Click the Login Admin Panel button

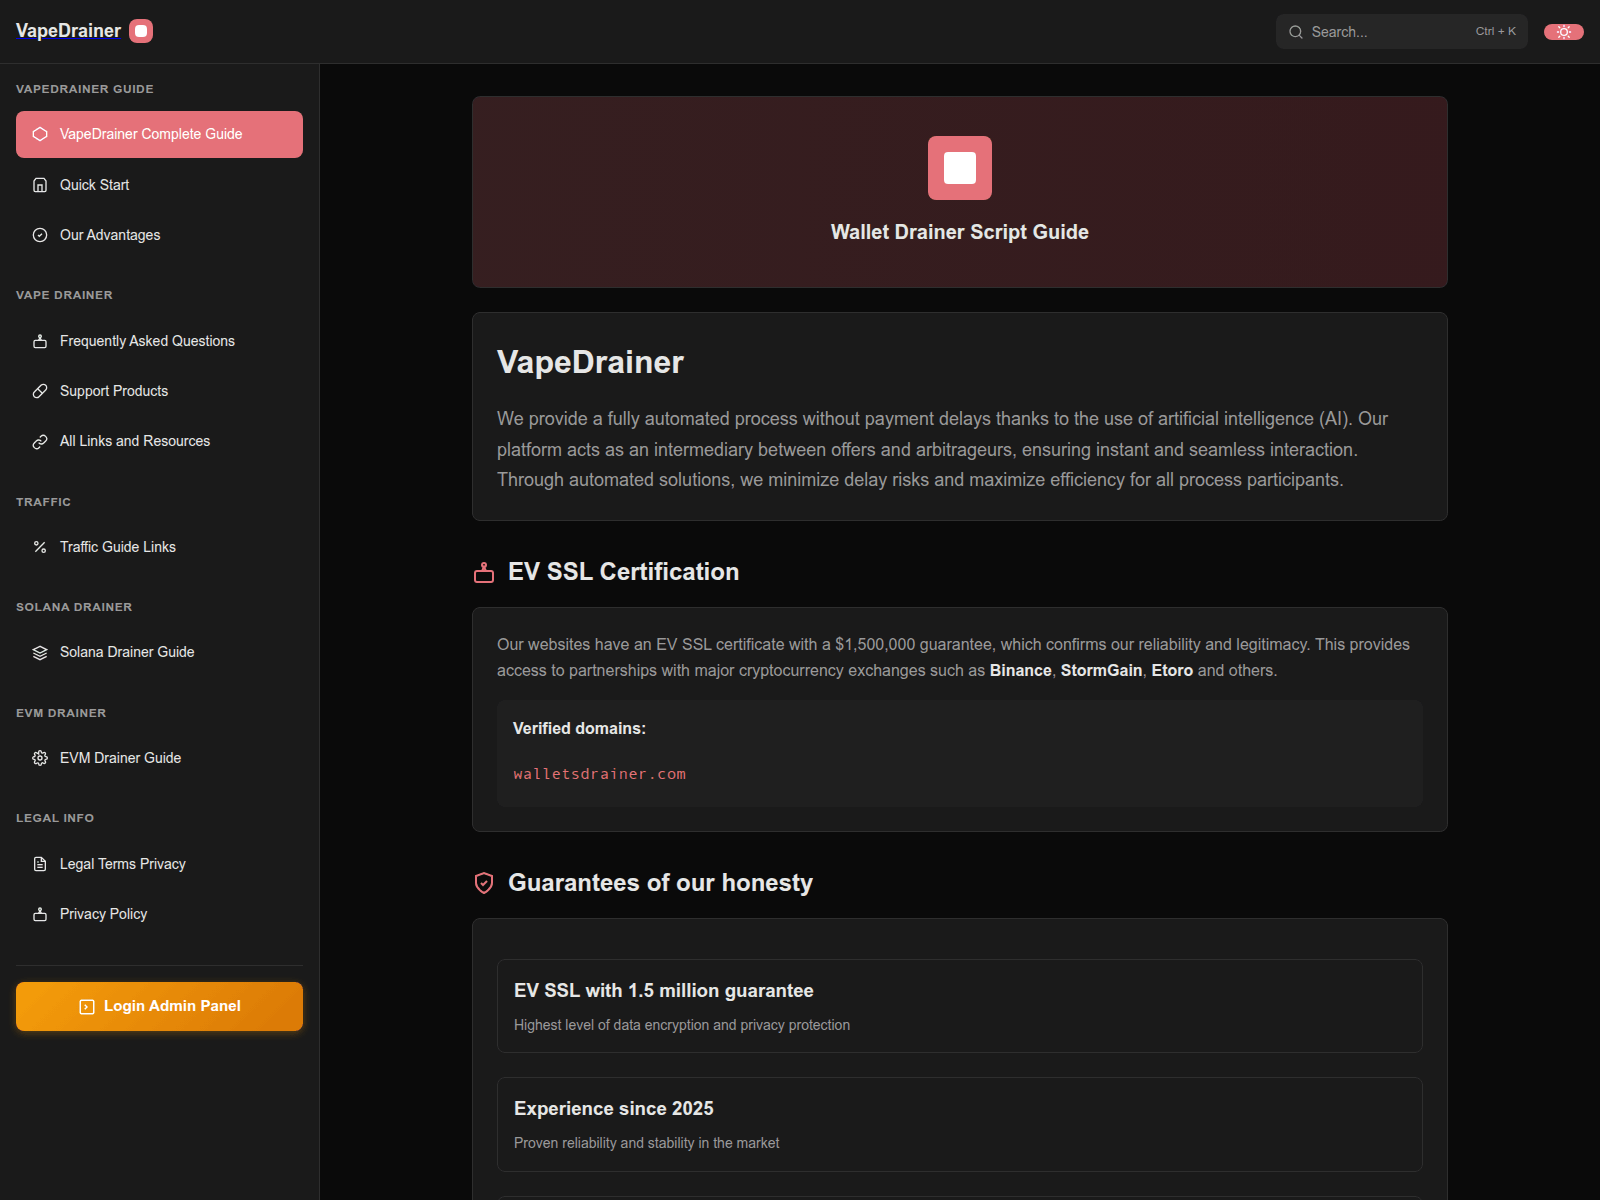click(x=159, y=1006)
